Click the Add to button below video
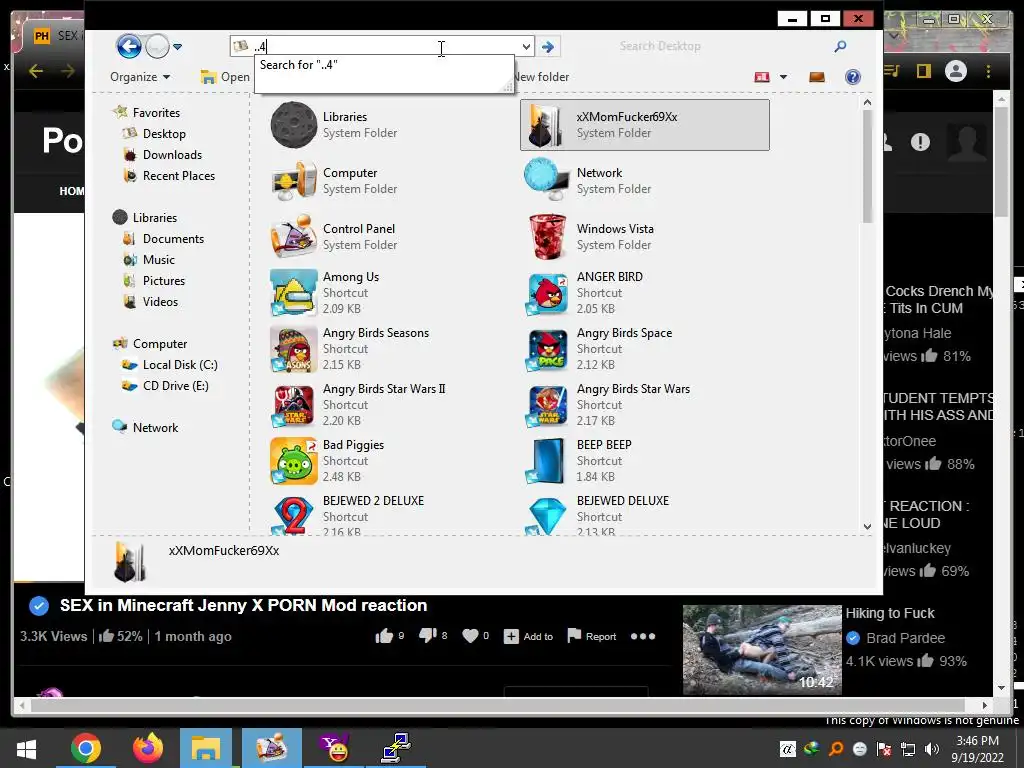 point(528,636)
